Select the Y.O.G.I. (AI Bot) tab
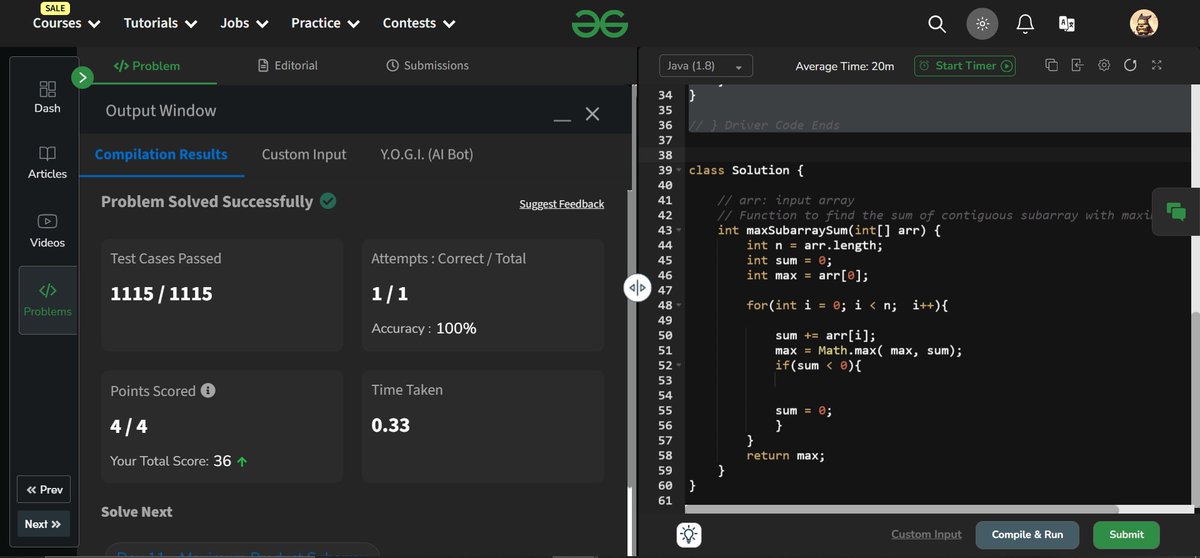1200x558 pixels. (x=427, y=154)
